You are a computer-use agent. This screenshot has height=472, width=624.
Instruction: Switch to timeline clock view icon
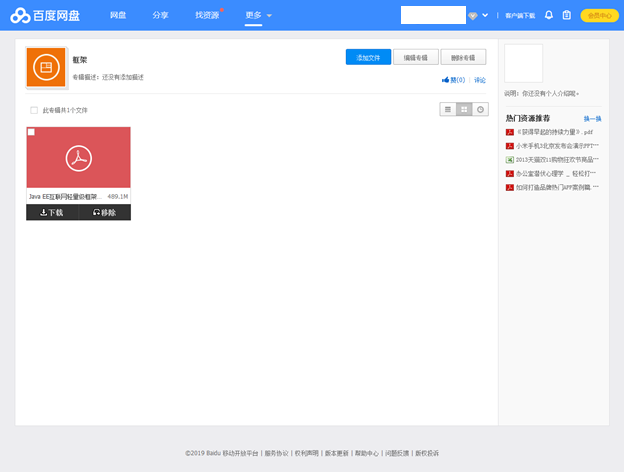pos(480,109)
